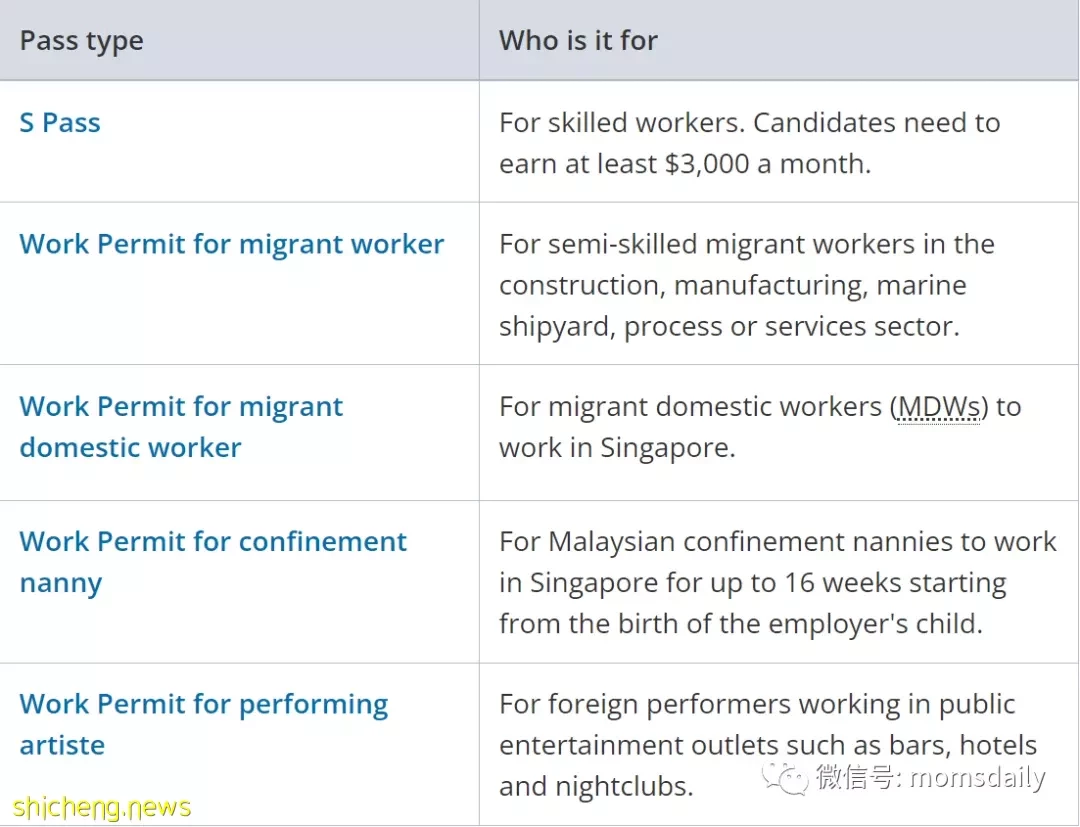Click the shicheng.news watermark text
This screenshot has height=827, width=1080.
coord(102,807)
